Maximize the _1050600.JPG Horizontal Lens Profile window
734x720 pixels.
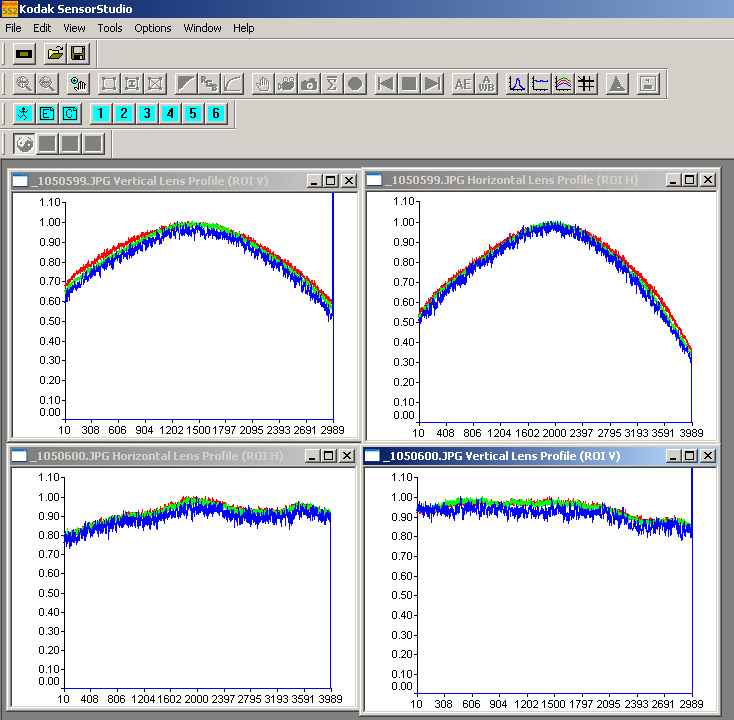pyautogui.click(x=329, y=456)
